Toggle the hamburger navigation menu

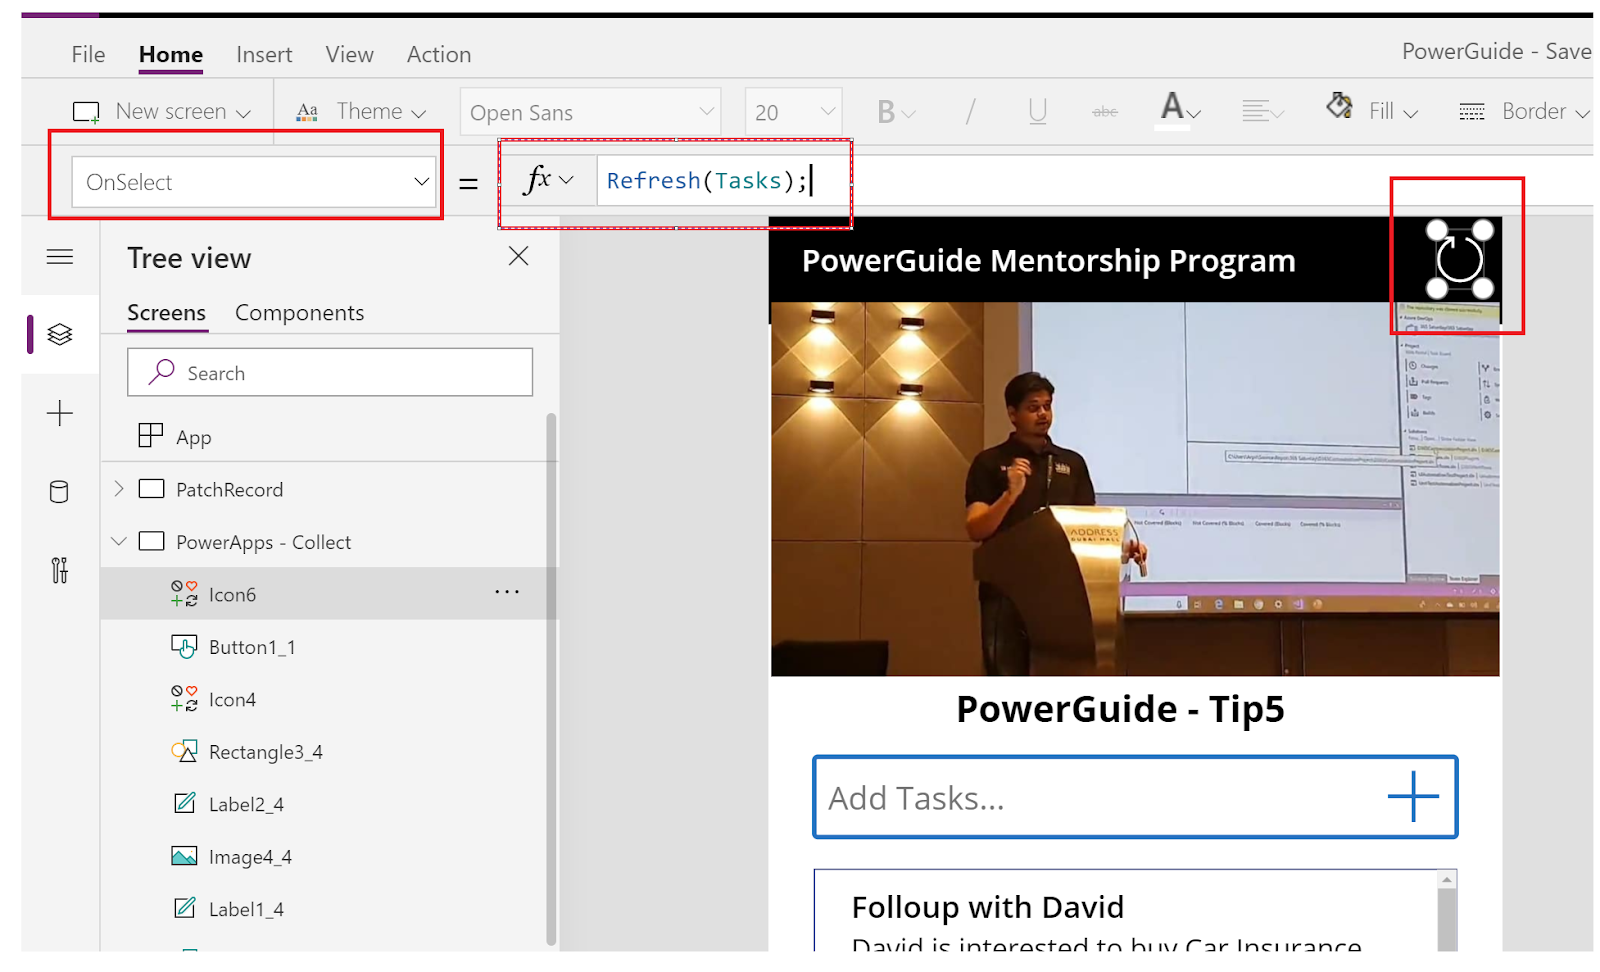60,257
